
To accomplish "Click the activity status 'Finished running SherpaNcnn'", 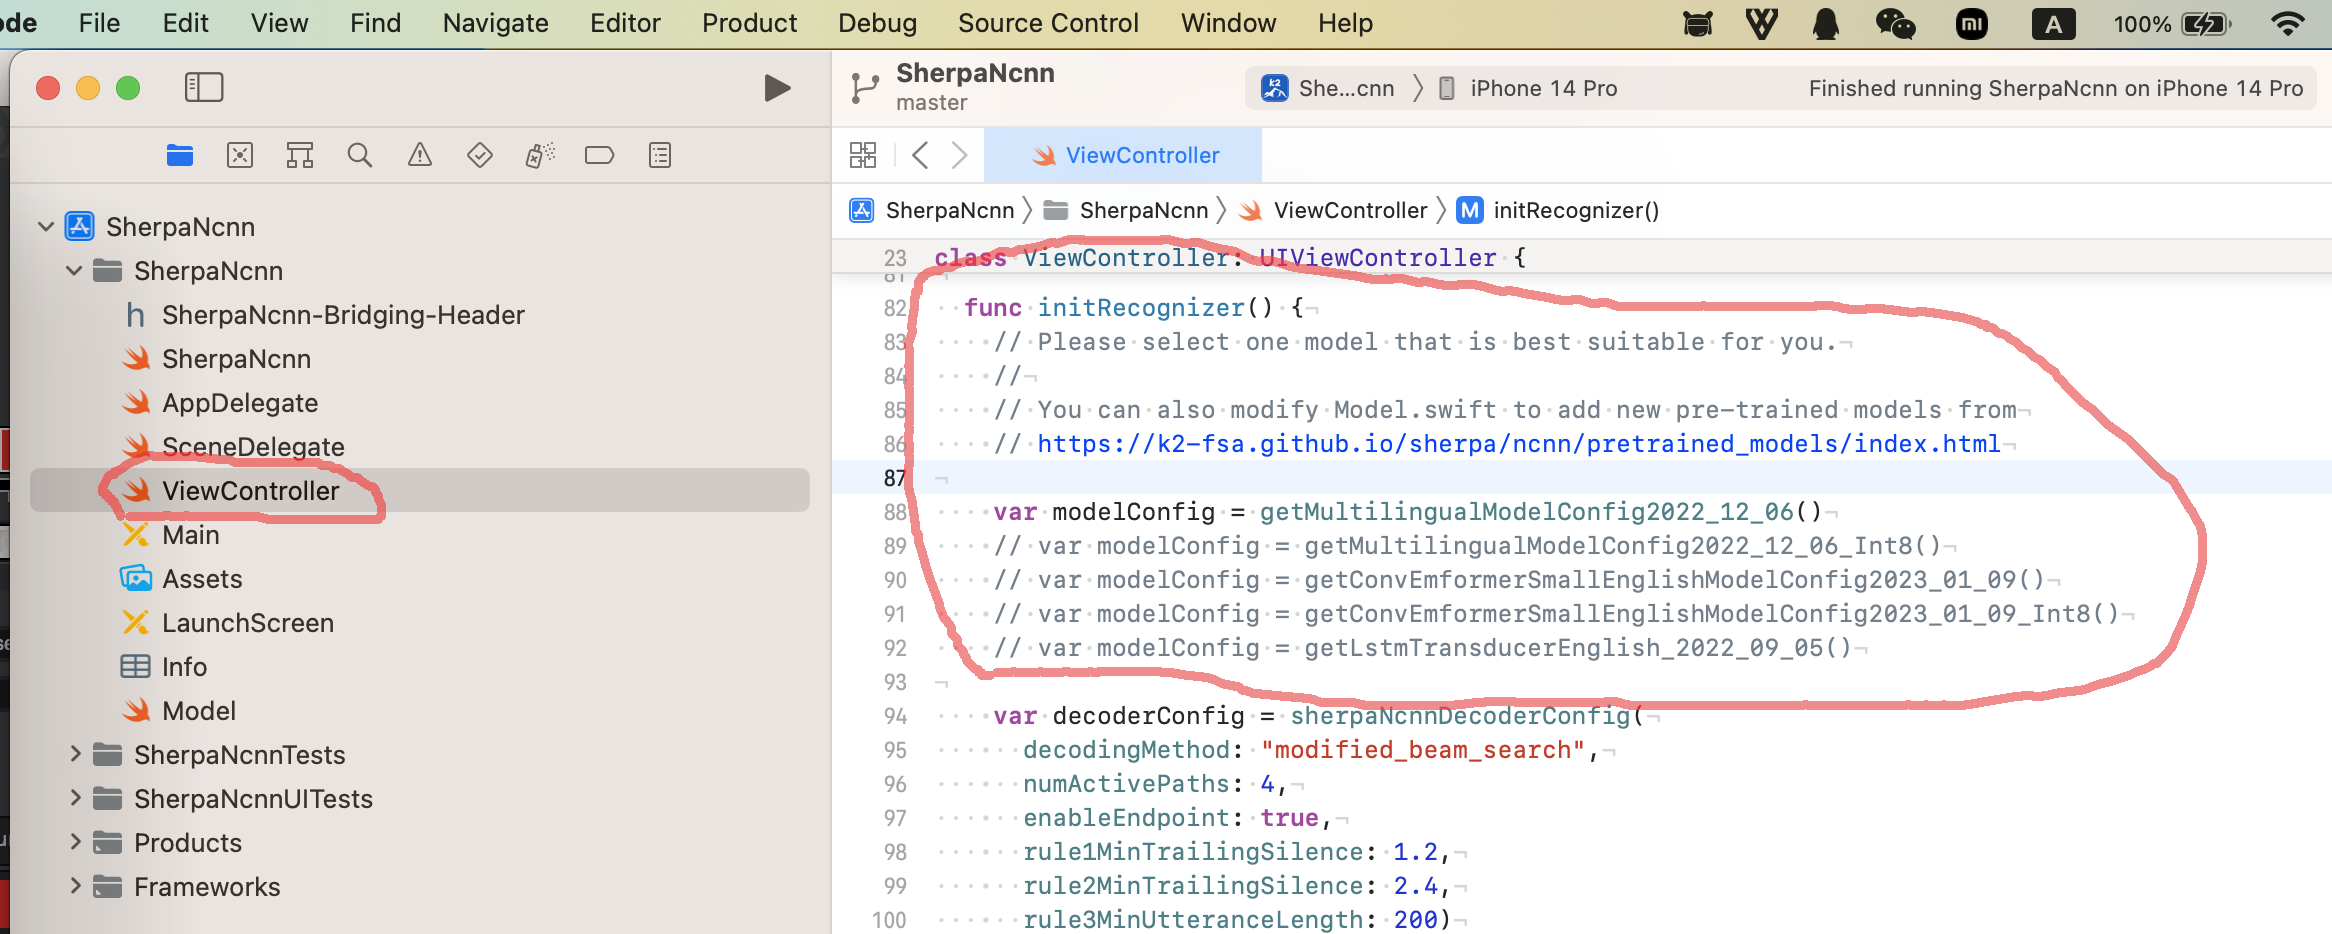I will 2056,88.
